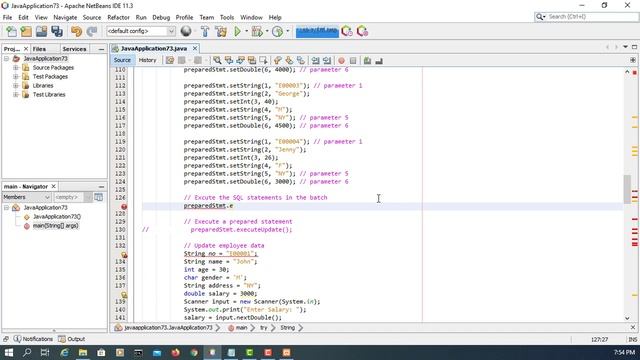640x360 pixels.
Task: Click the editor vertical scrollbar thumb
Action: tap(627, 189)
